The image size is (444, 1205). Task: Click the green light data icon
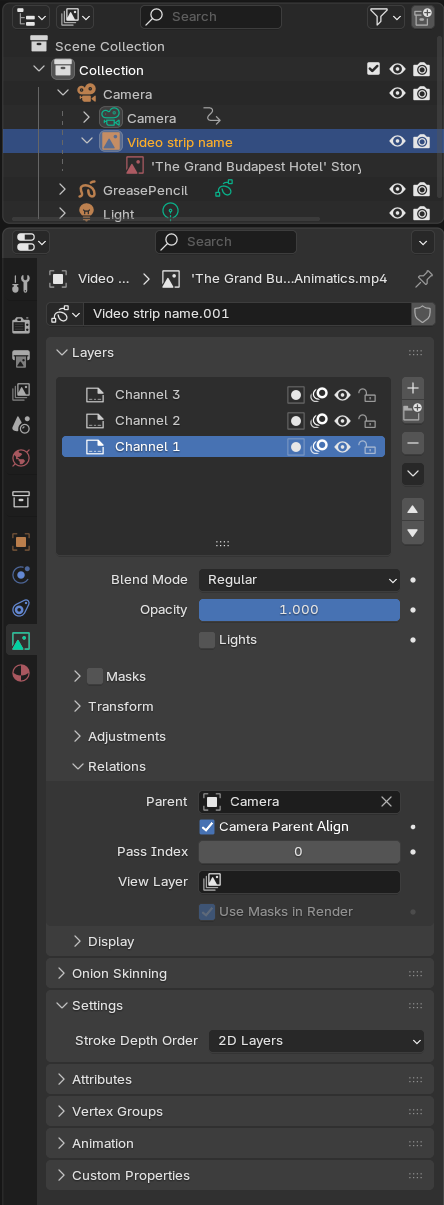point(171,212)
